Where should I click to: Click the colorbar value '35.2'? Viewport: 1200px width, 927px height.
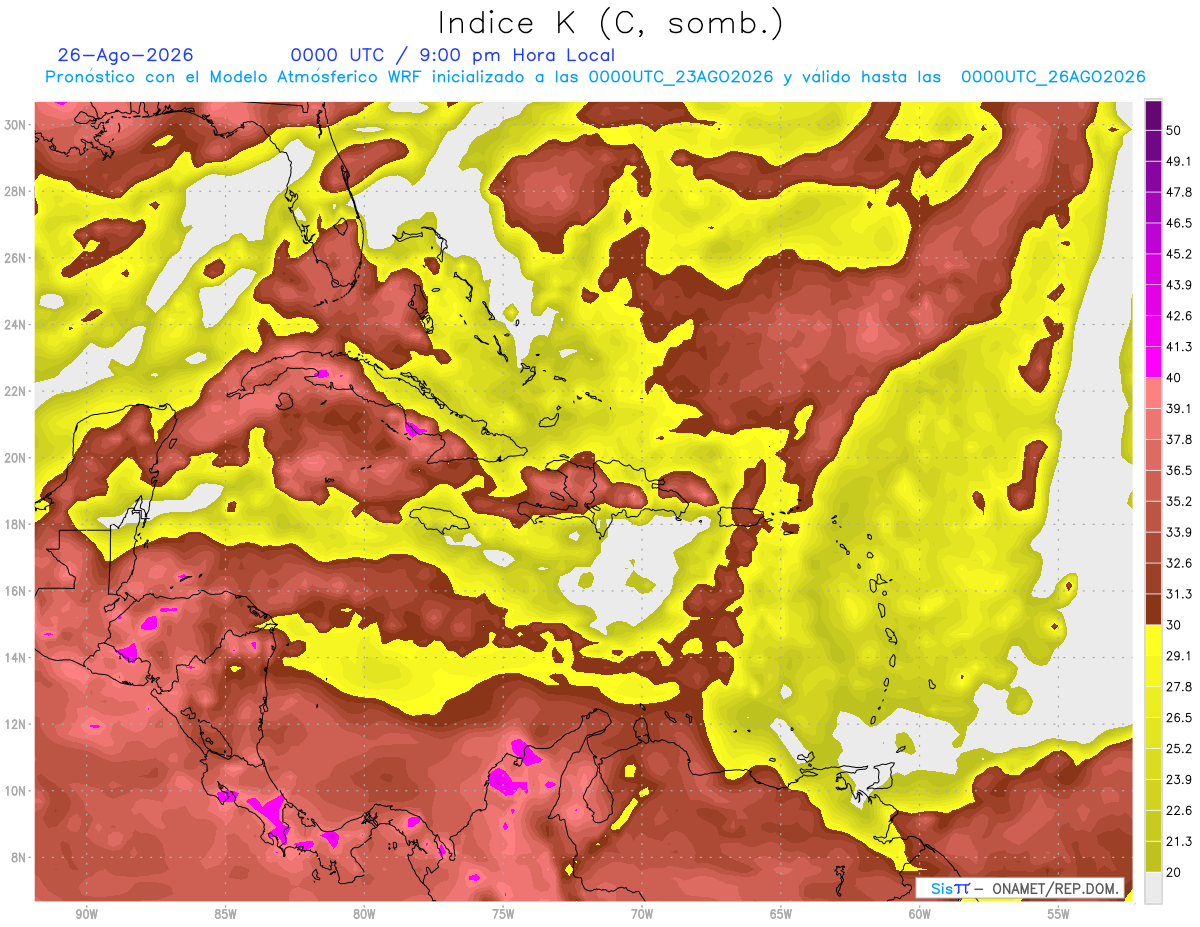(x=1179, y=501)
